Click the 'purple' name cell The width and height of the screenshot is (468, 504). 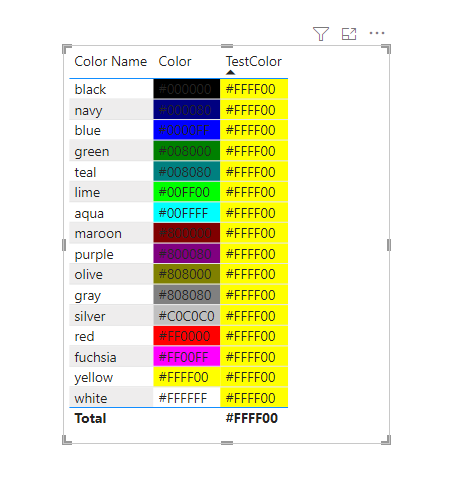click(111, 254)
